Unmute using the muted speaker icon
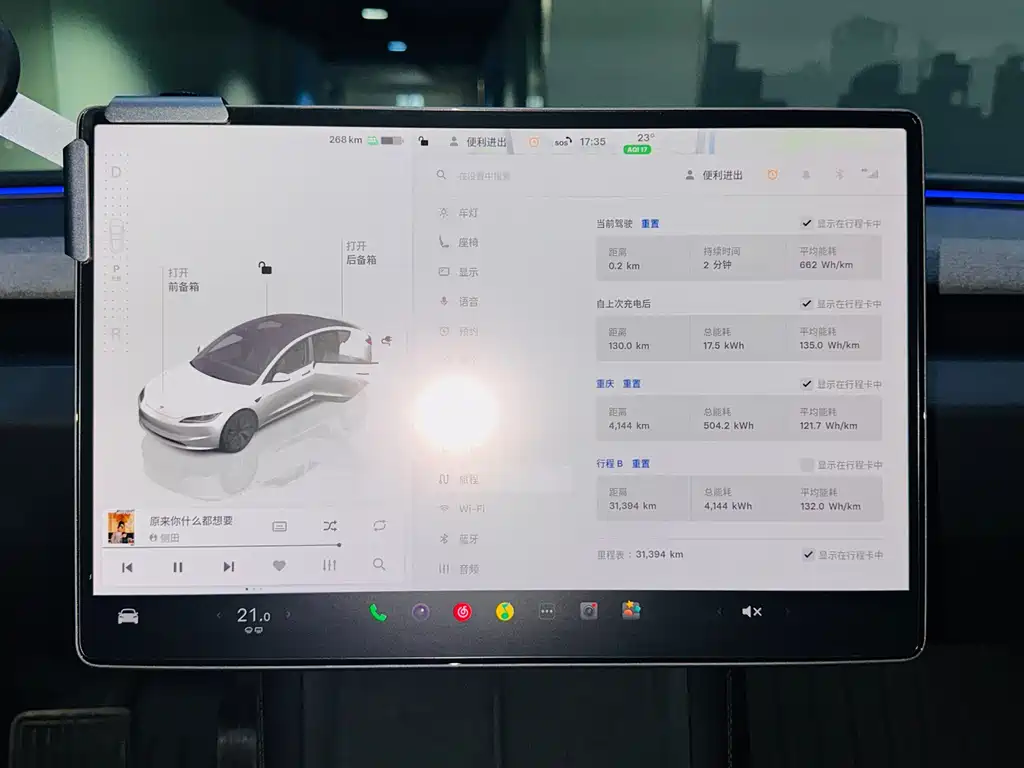1024x768 pixels. [x=752, y=612]
